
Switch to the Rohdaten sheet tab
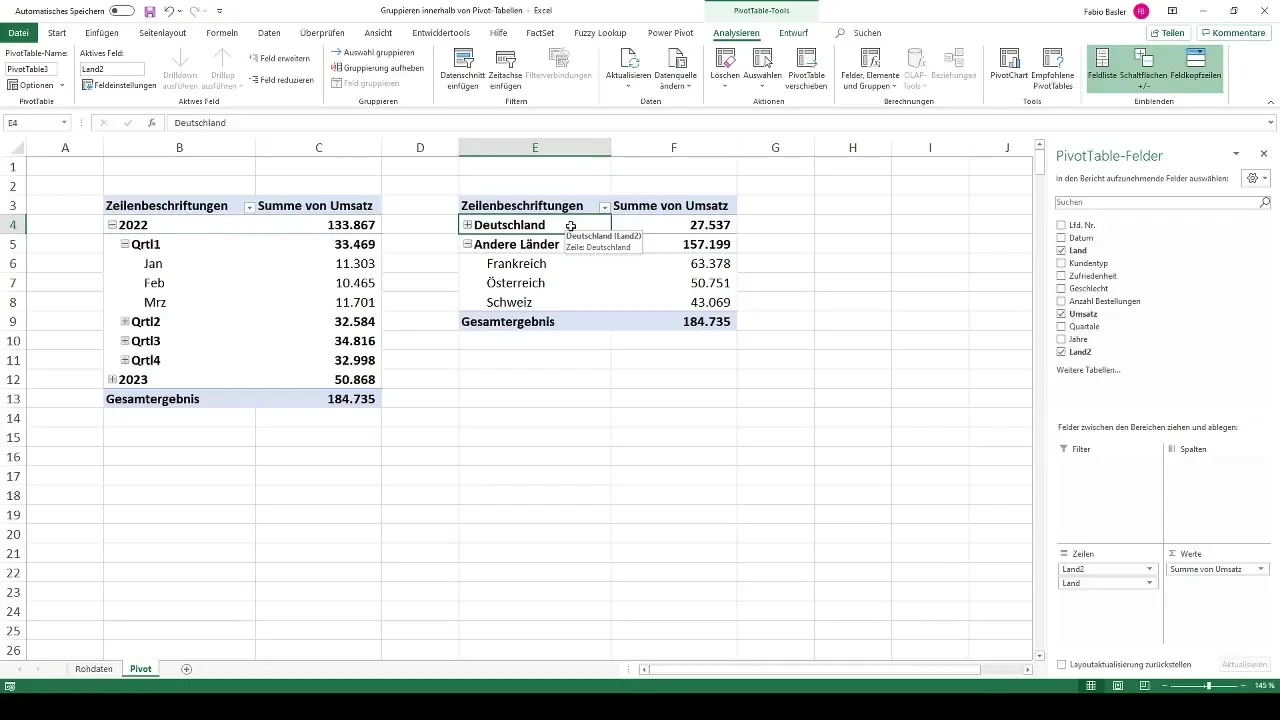94,669
